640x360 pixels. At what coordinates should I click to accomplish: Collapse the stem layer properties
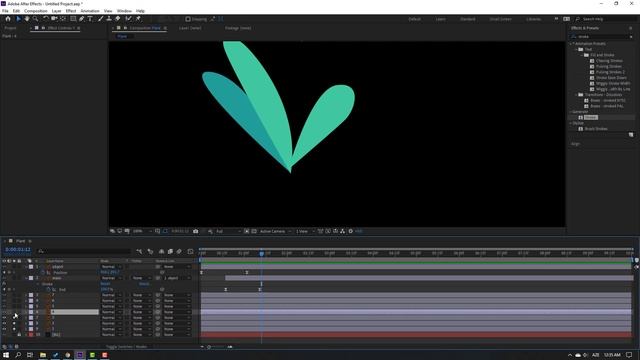point(26,278)
